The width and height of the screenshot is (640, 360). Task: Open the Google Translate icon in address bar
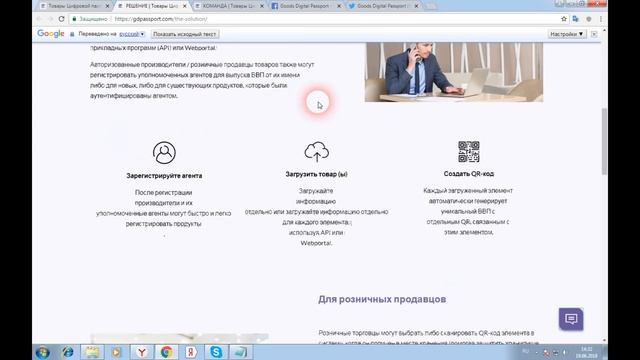coord(576,19)
